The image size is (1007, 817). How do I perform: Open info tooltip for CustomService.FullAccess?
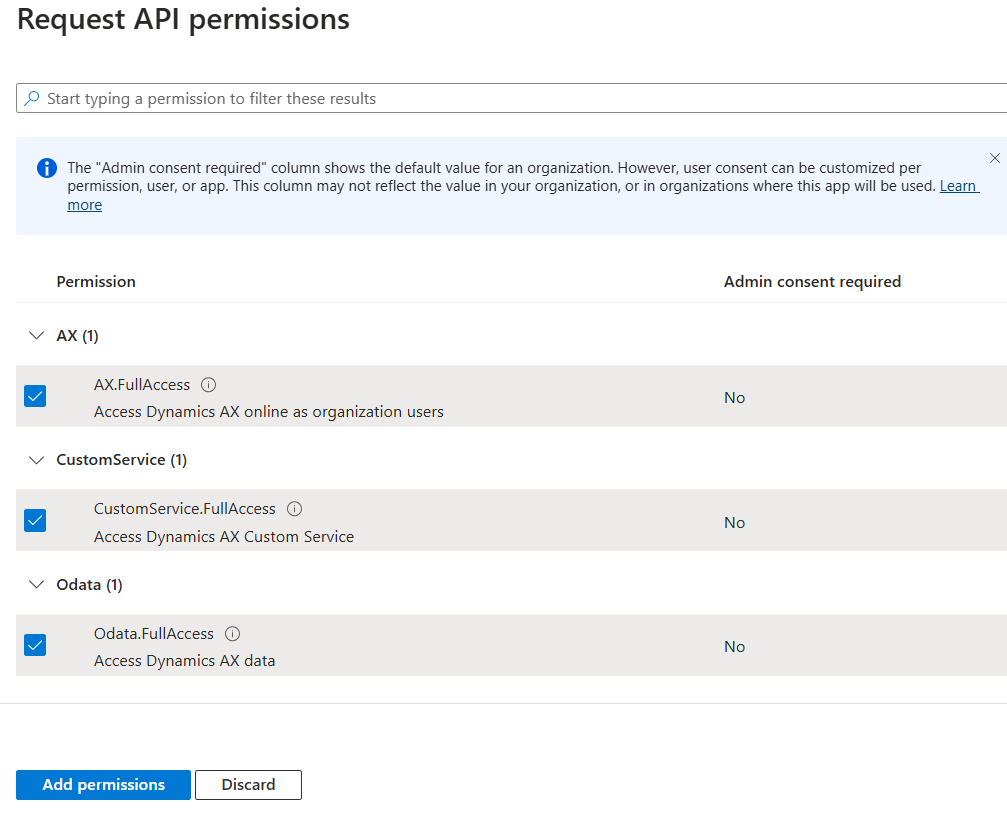(x=294, y=509)
